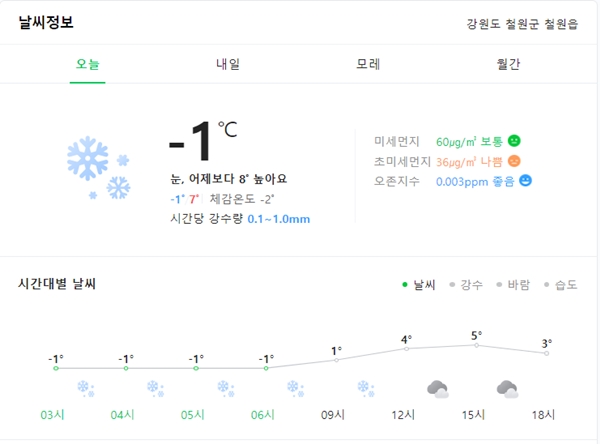This screenshot has height=444, width=600.
Task: Click orange frown face beside 초미세먼지 나쁨
Action: (514, 161)
